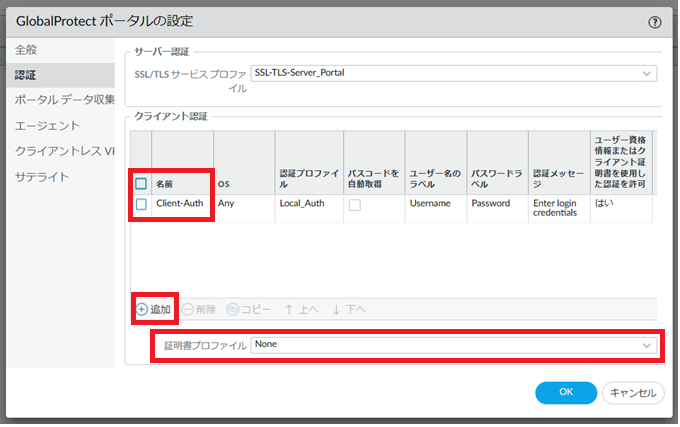Click the コピー copy toolbar item
Image resolution: width=680 pixels, height=427 pixels.
[249, 309]
